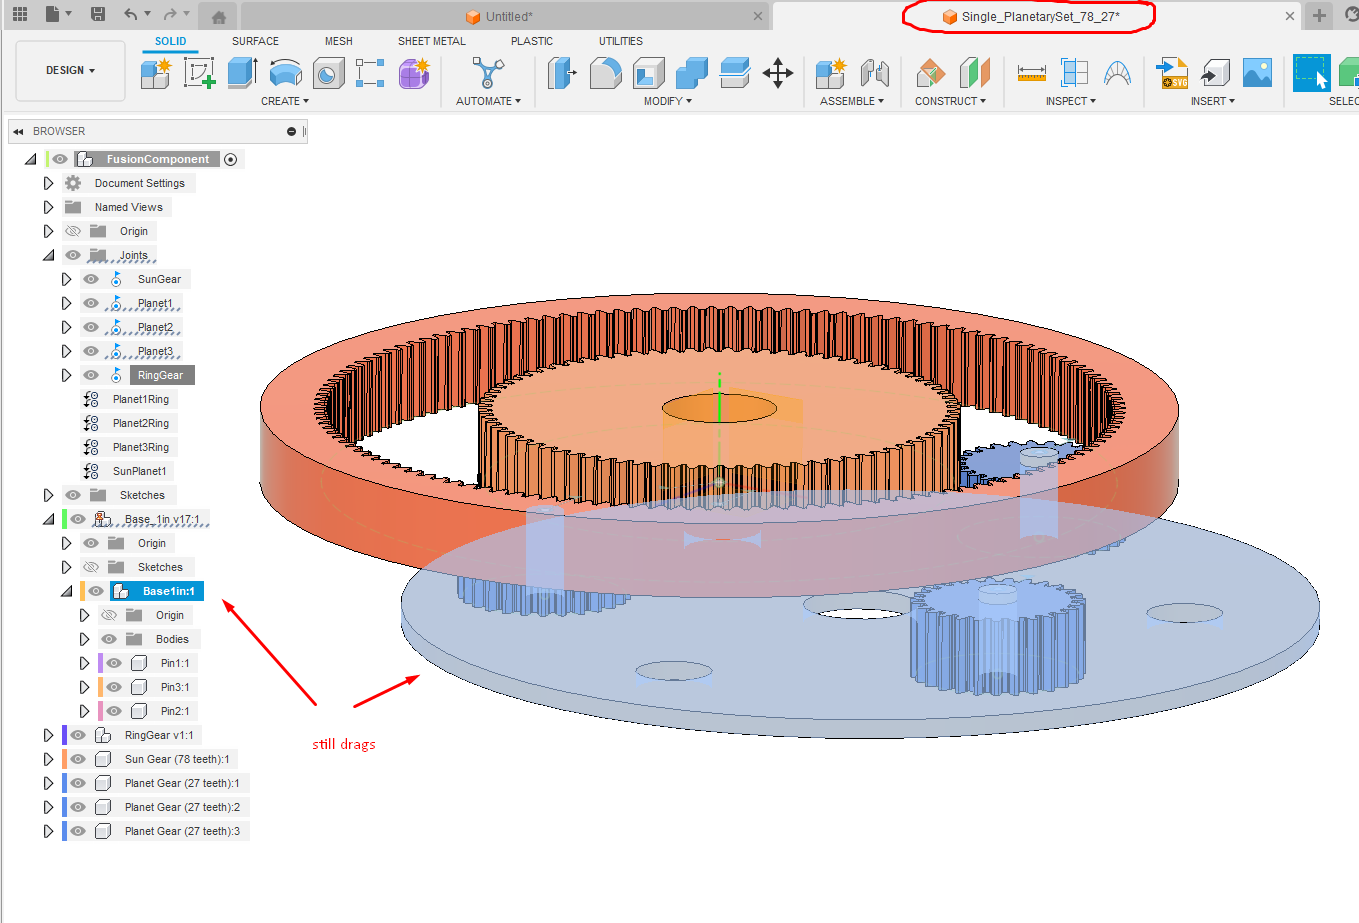1359x923 pixels.
Task: Expand the Named Views node
Action: coord(48,207)
